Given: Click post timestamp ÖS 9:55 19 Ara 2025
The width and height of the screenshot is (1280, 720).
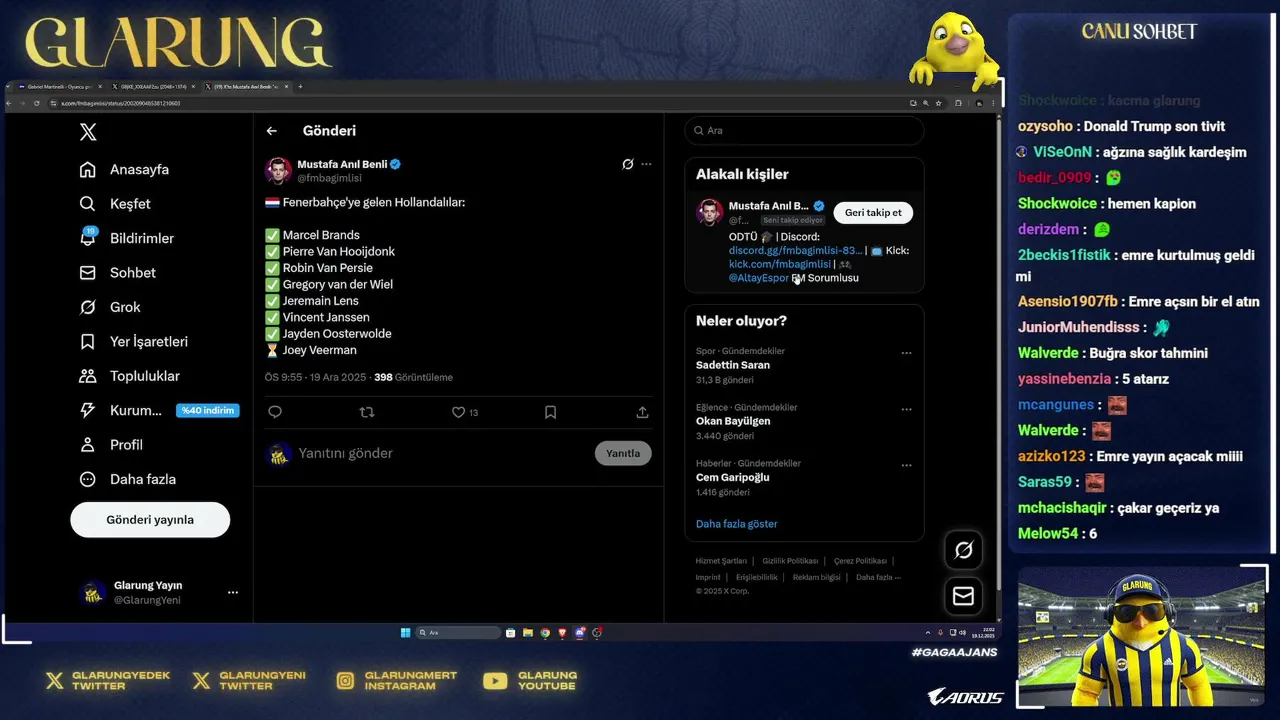Looking at the screenshot, I should (316, 378).
